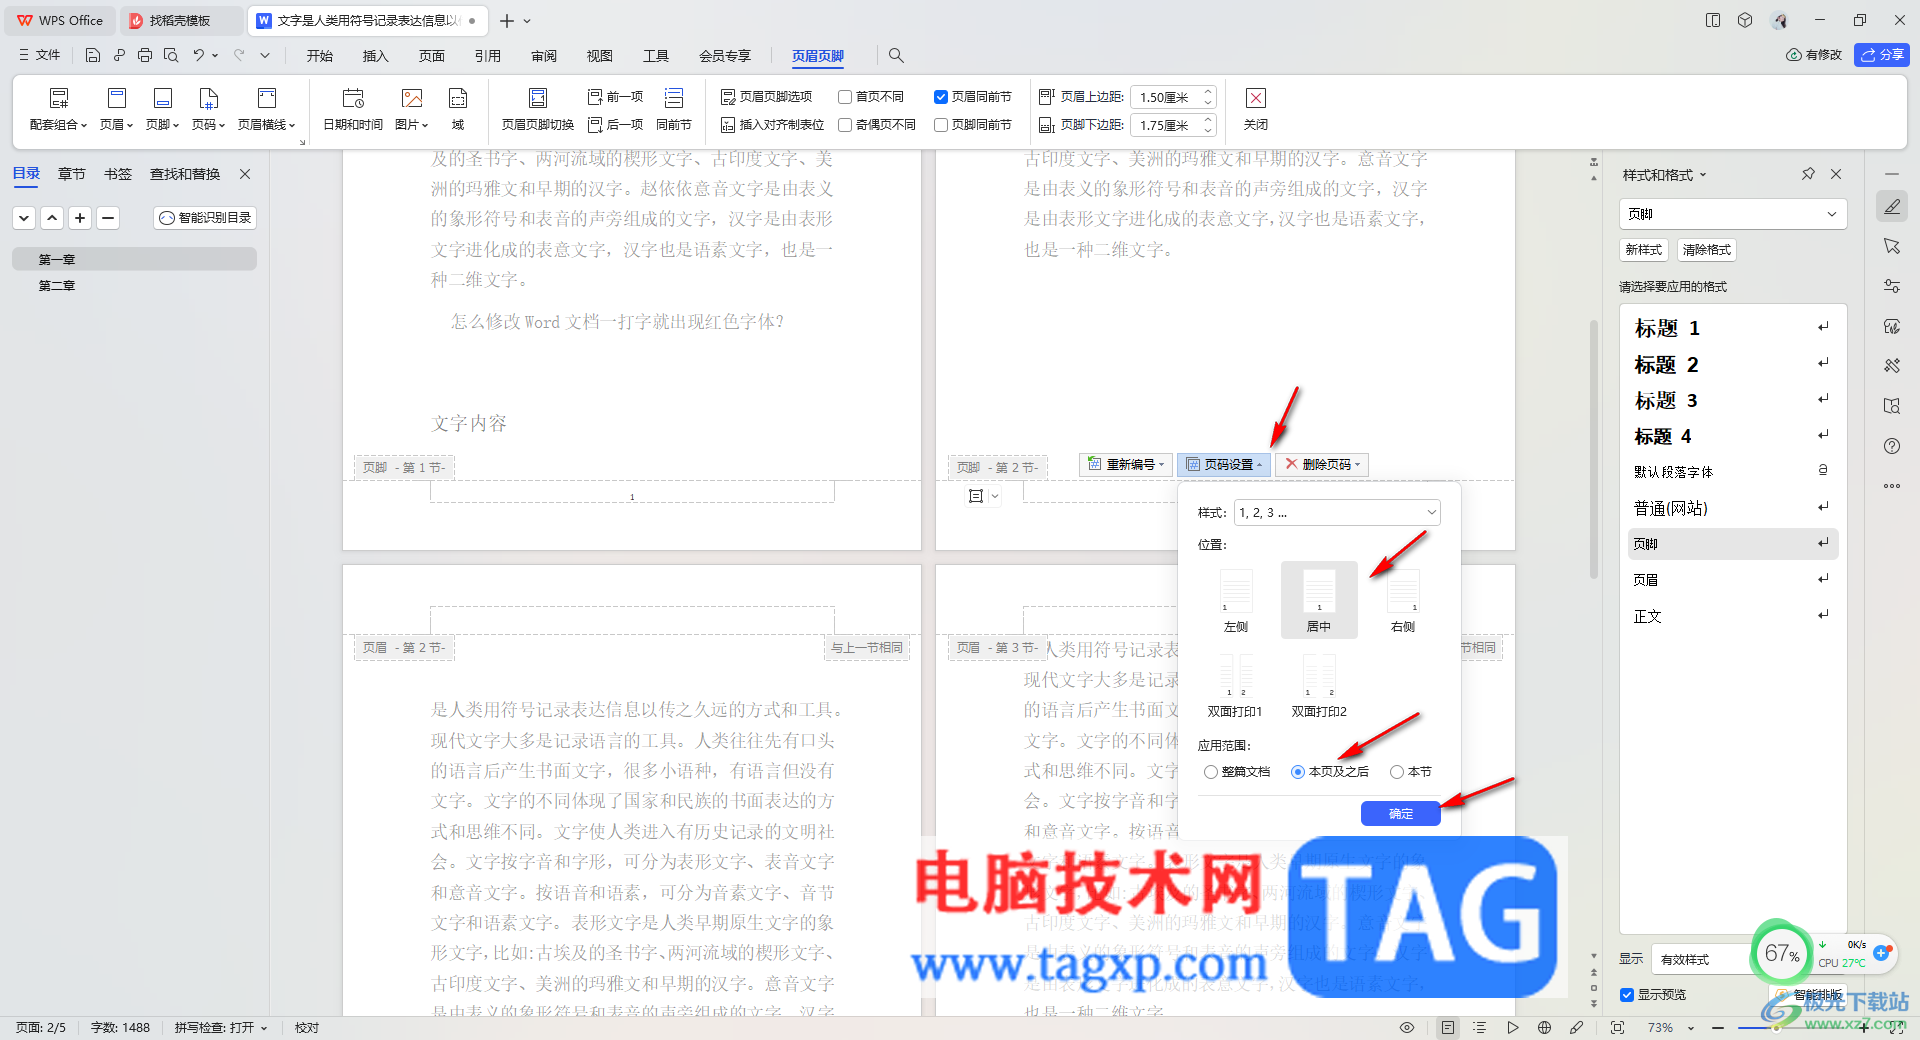The image size is (1920, 1040).
Task: Confirm page number settings with OK button
Action: (x=1400, y=814)
